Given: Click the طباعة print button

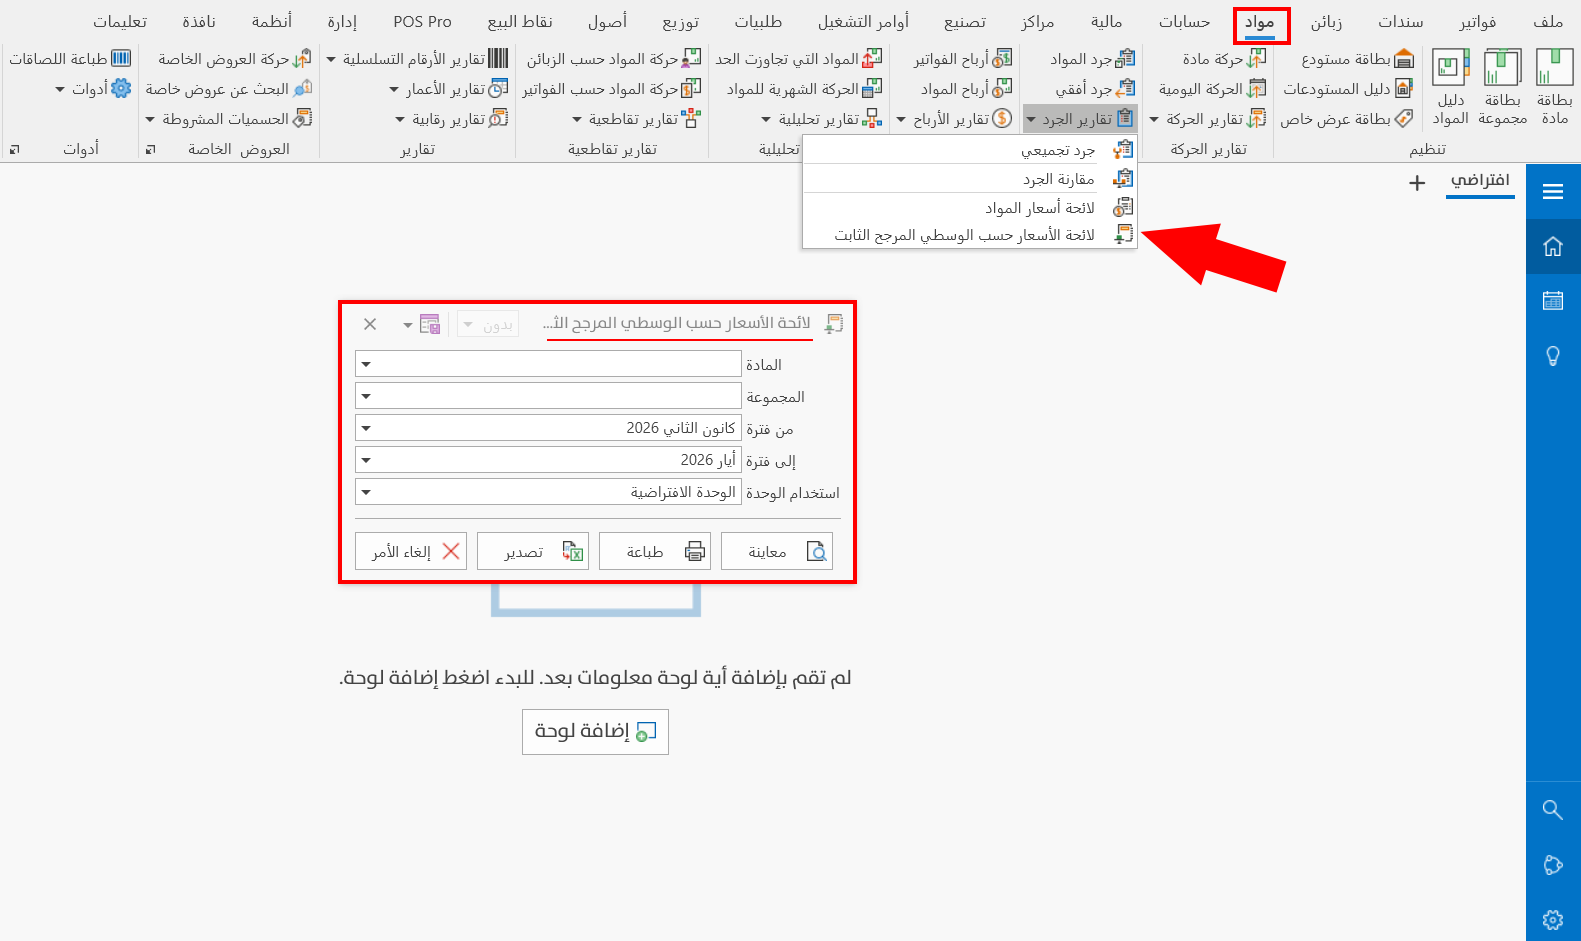Looking at the screenshot, I should [655, 551].
